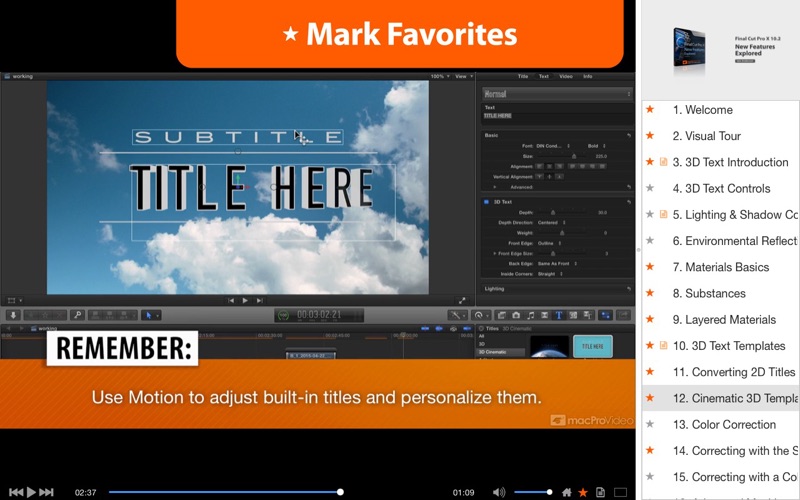Switch to fullscreen with rectangle icon
The image size is (800, 500).
[x=620, y=492]
